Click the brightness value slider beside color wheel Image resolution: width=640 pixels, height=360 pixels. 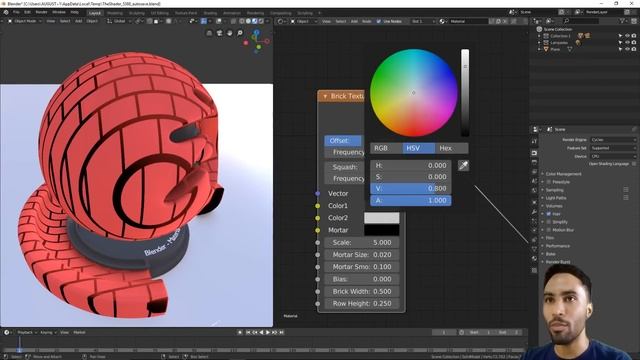(x=465, y=93)
